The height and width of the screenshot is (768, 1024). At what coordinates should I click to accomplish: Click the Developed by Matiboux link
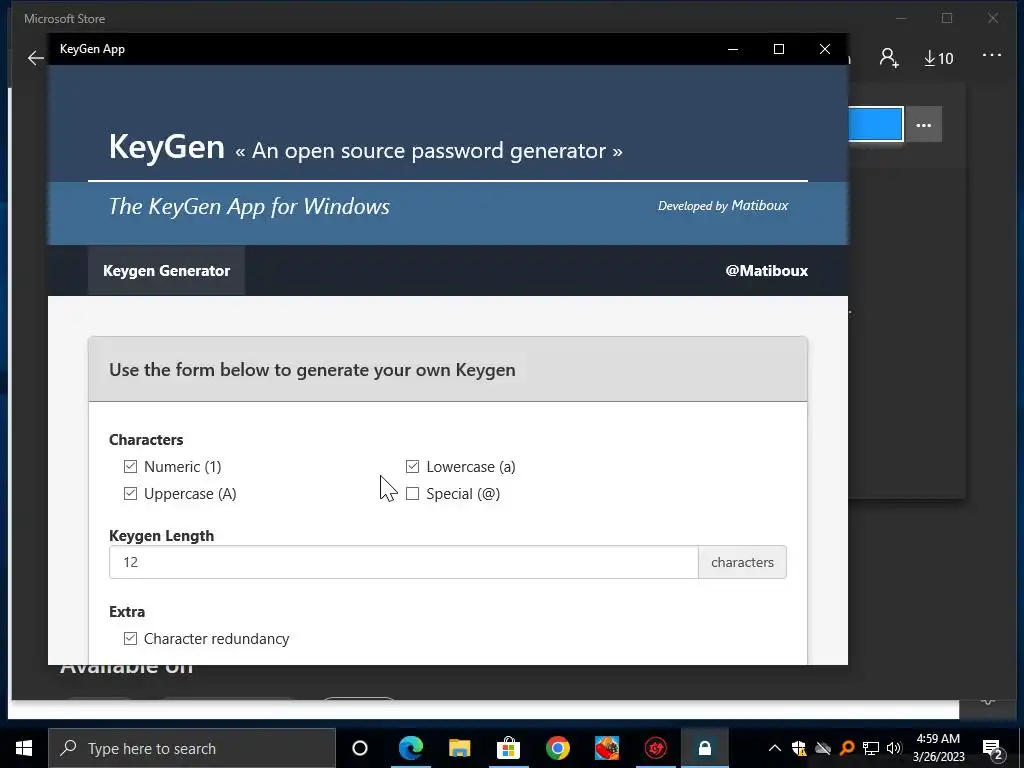point(723,206)
